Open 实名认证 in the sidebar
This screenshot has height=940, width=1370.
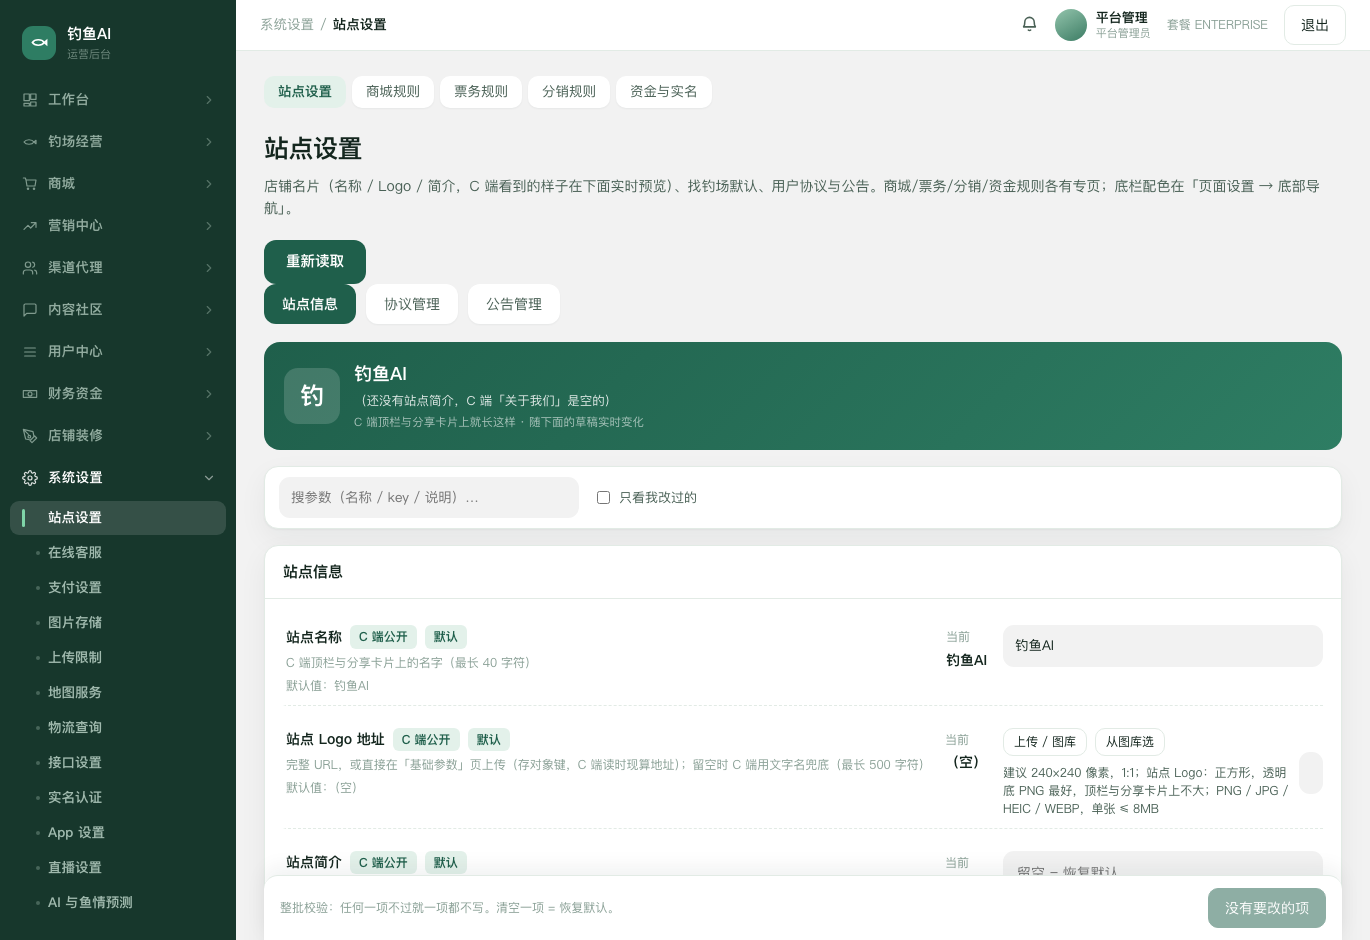click(118, 798)
